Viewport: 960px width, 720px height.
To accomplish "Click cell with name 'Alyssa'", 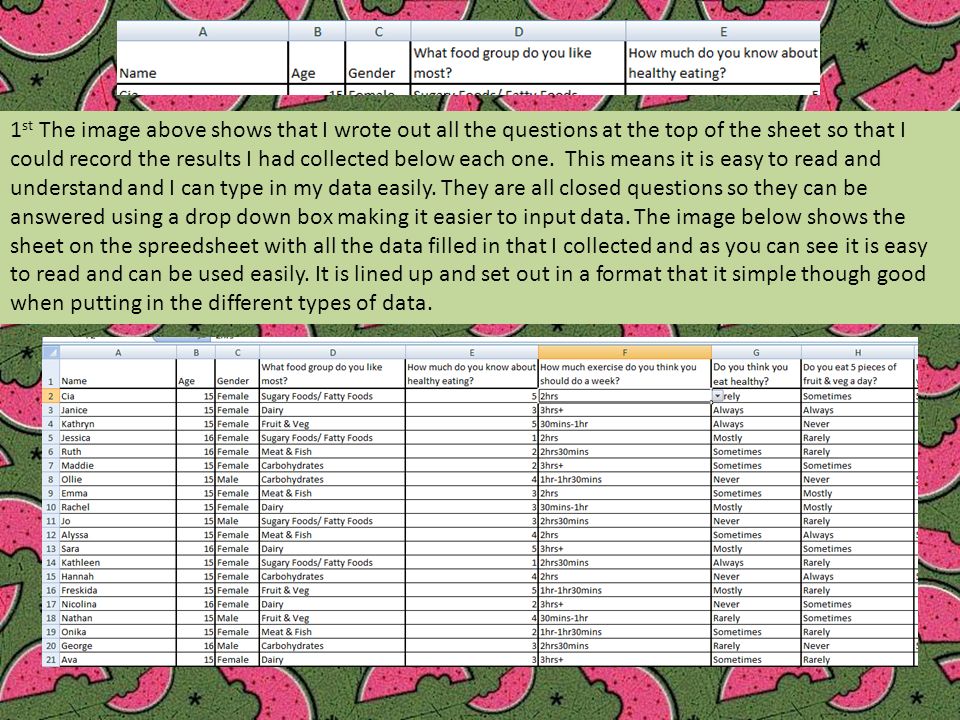I will pyautogui.click(x=118, y=535).
